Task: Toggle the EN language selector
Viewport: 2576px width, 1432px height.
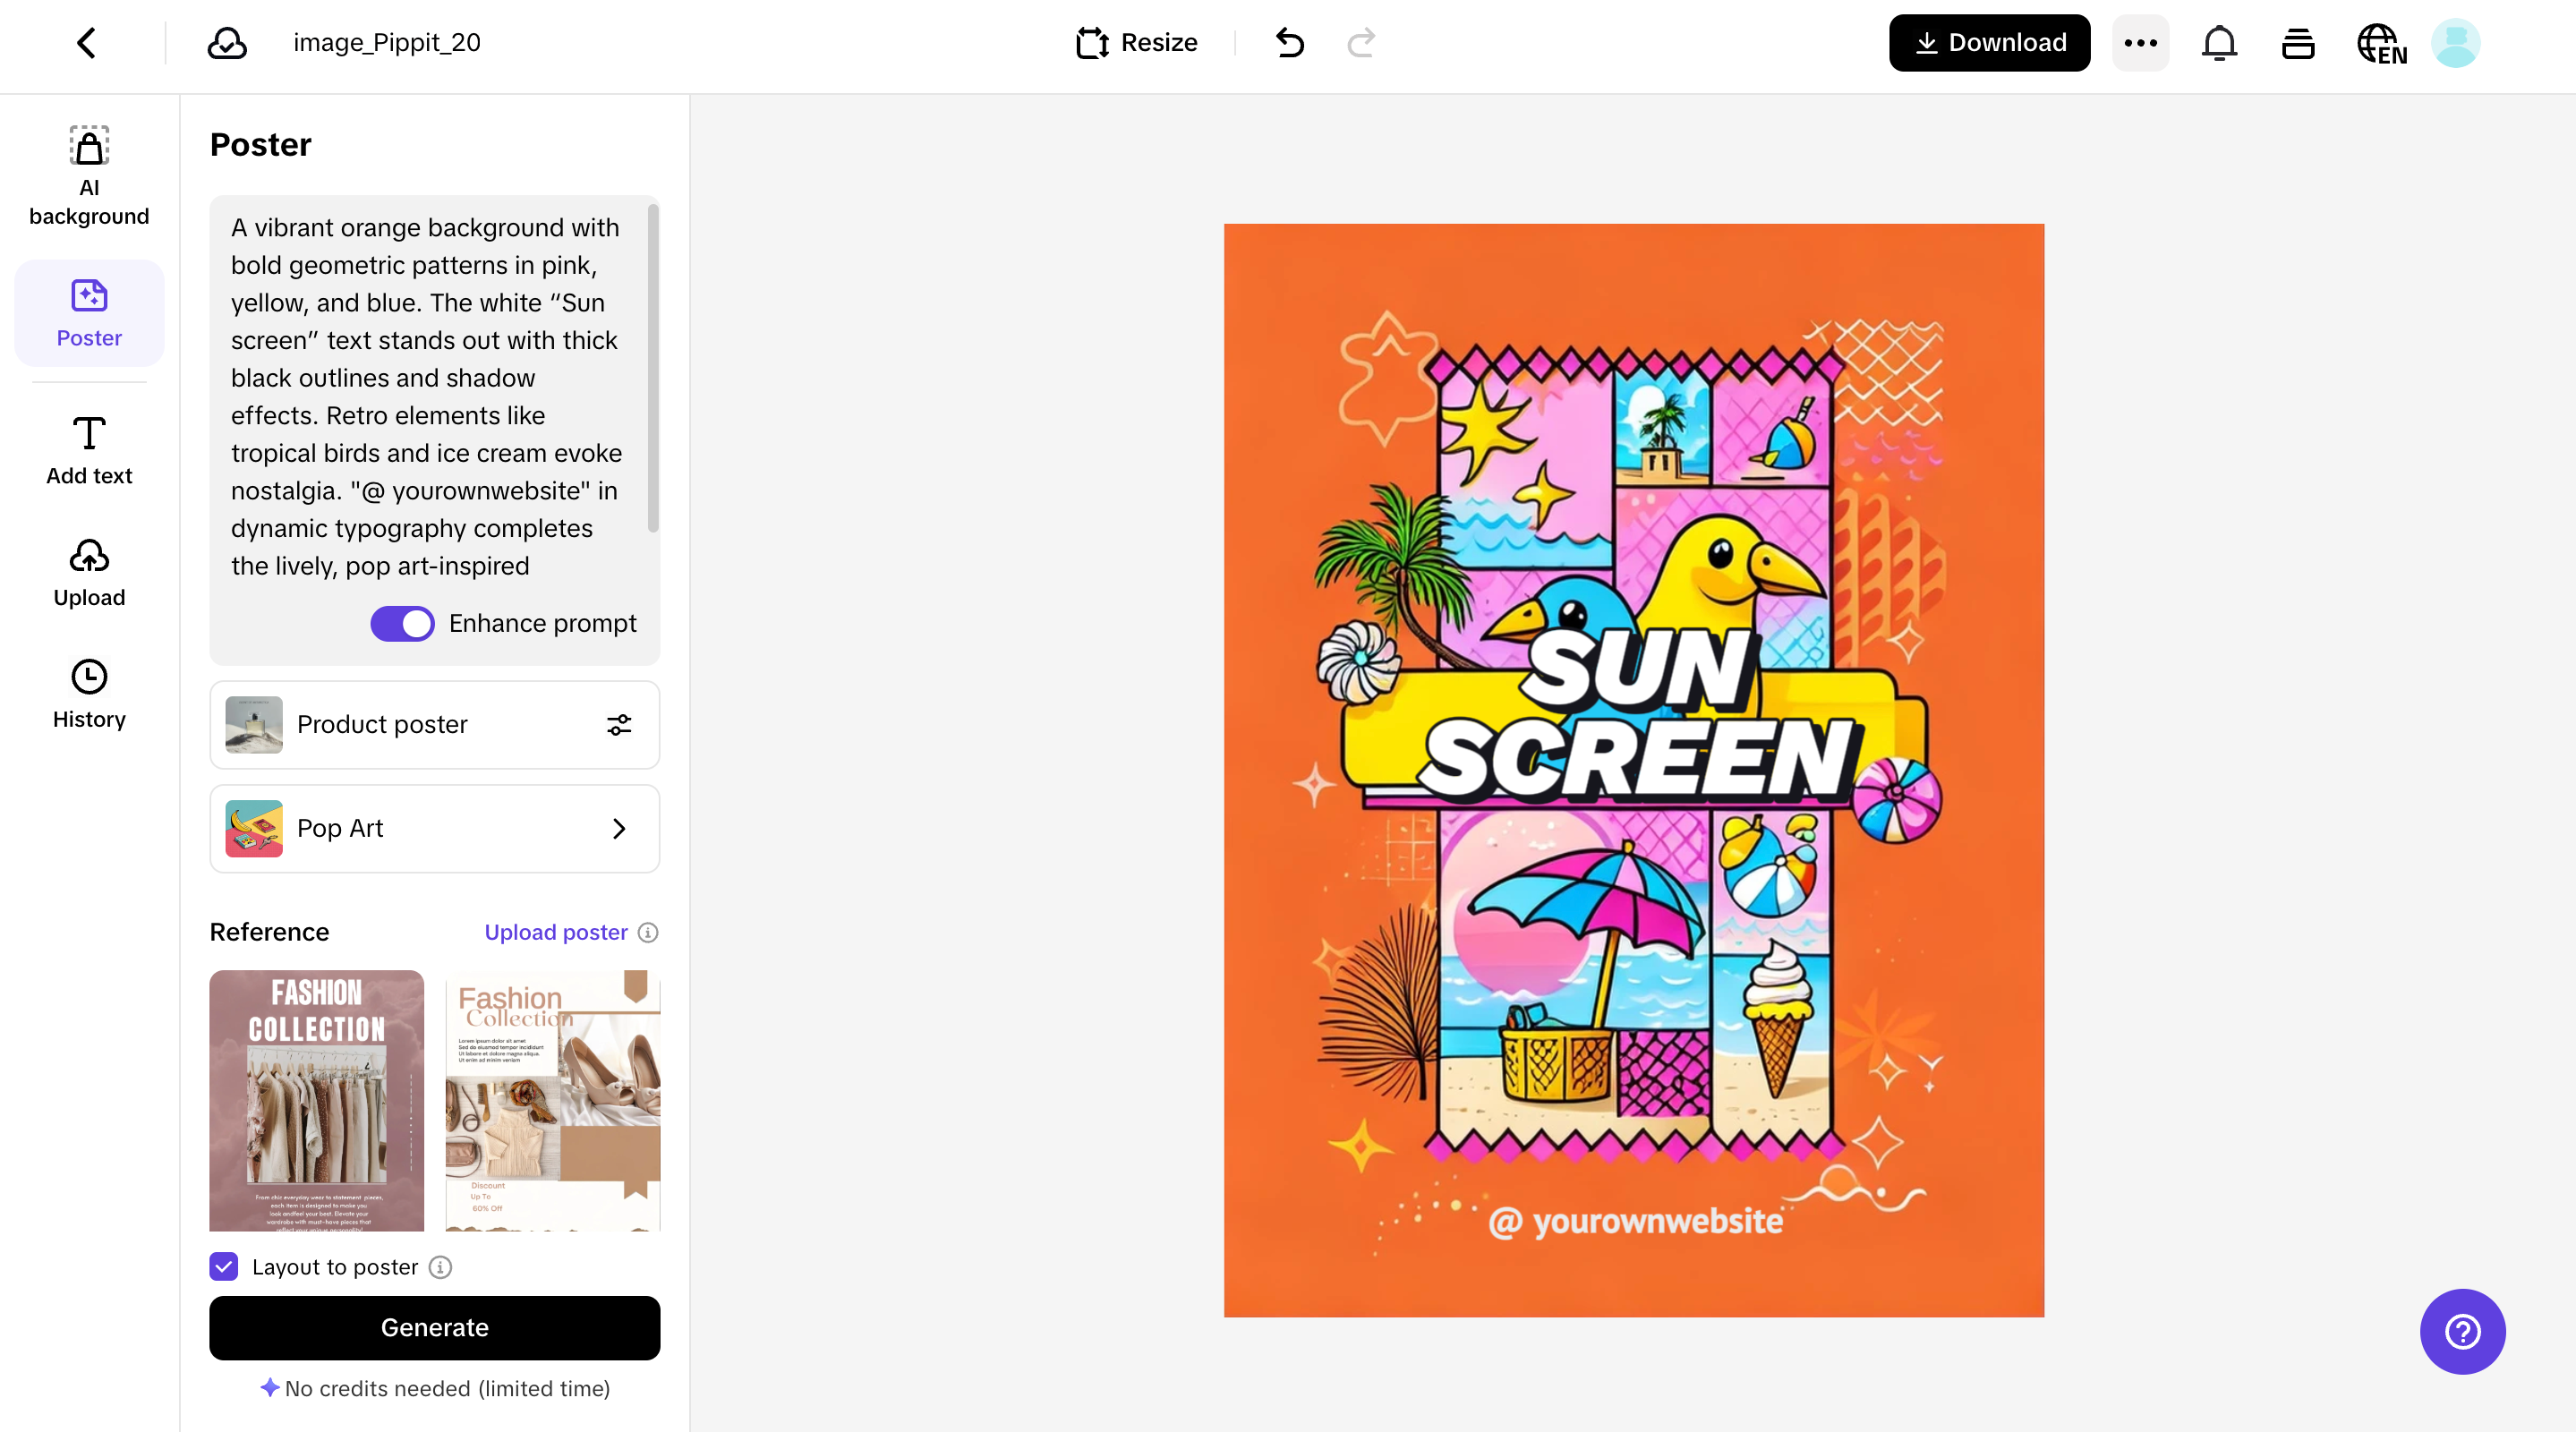Action: click(x=2381, y=43)
